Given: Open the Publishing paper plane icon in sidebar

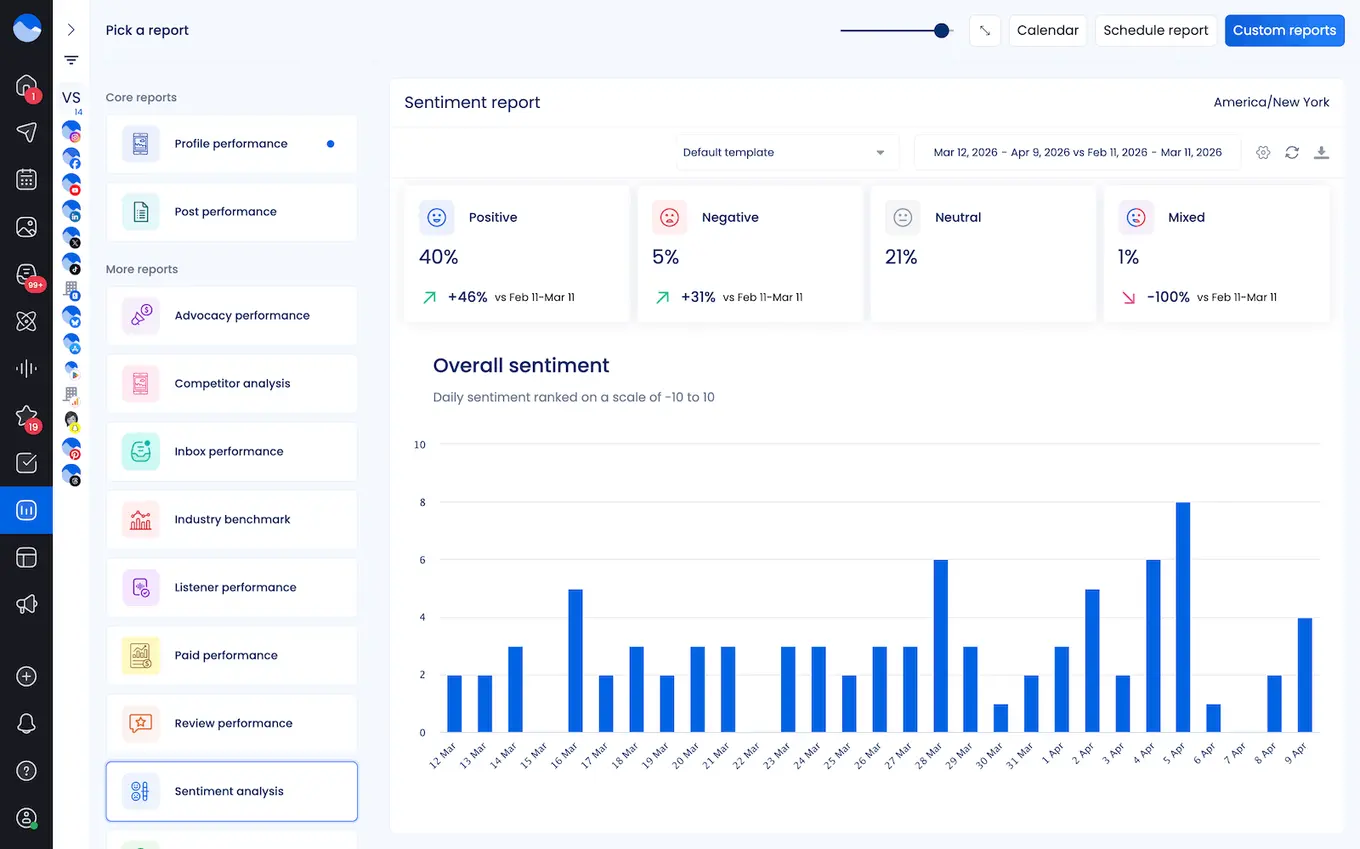Looking at the screenshot, I should point(26,132).
